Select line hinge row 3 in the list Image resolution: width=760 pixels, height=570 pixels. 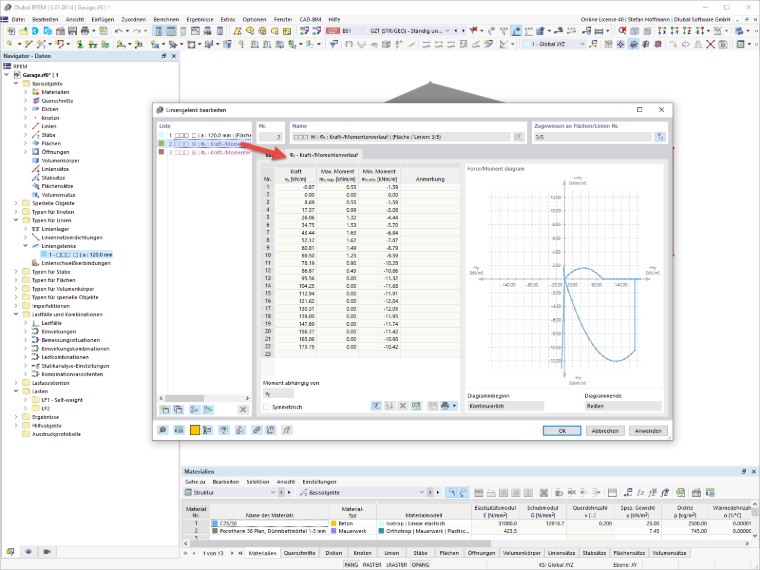pyautogui.click(x=205, y=152)
